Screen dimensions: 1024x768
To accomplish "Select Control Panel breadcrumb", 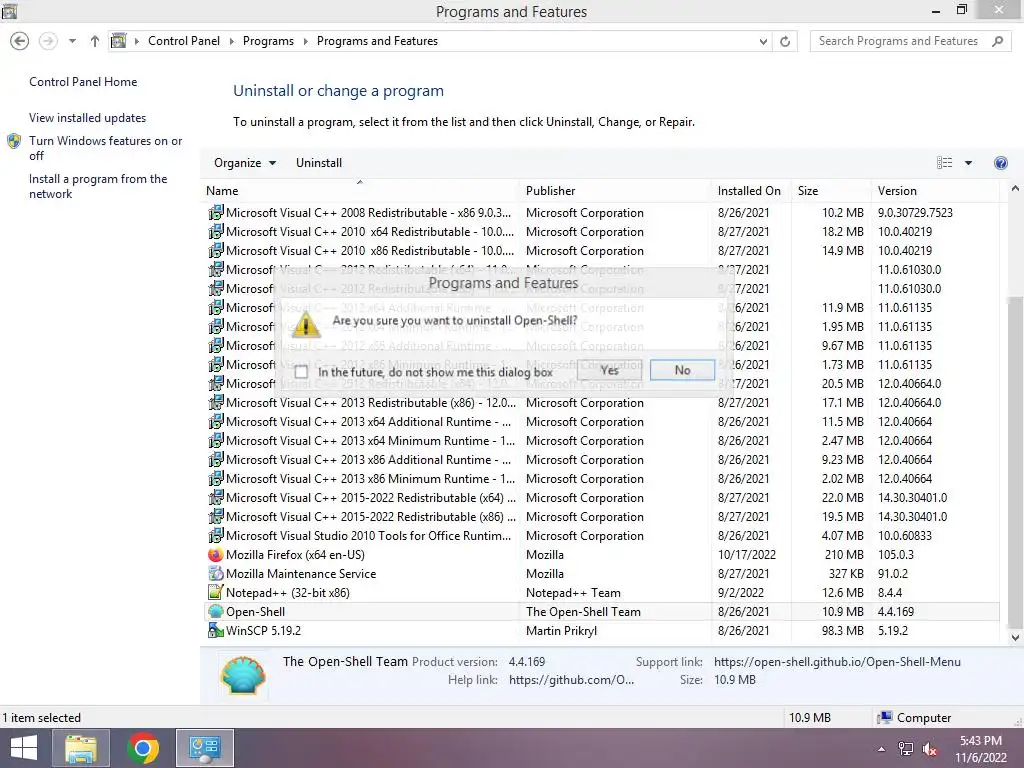I will click(184, 40).
